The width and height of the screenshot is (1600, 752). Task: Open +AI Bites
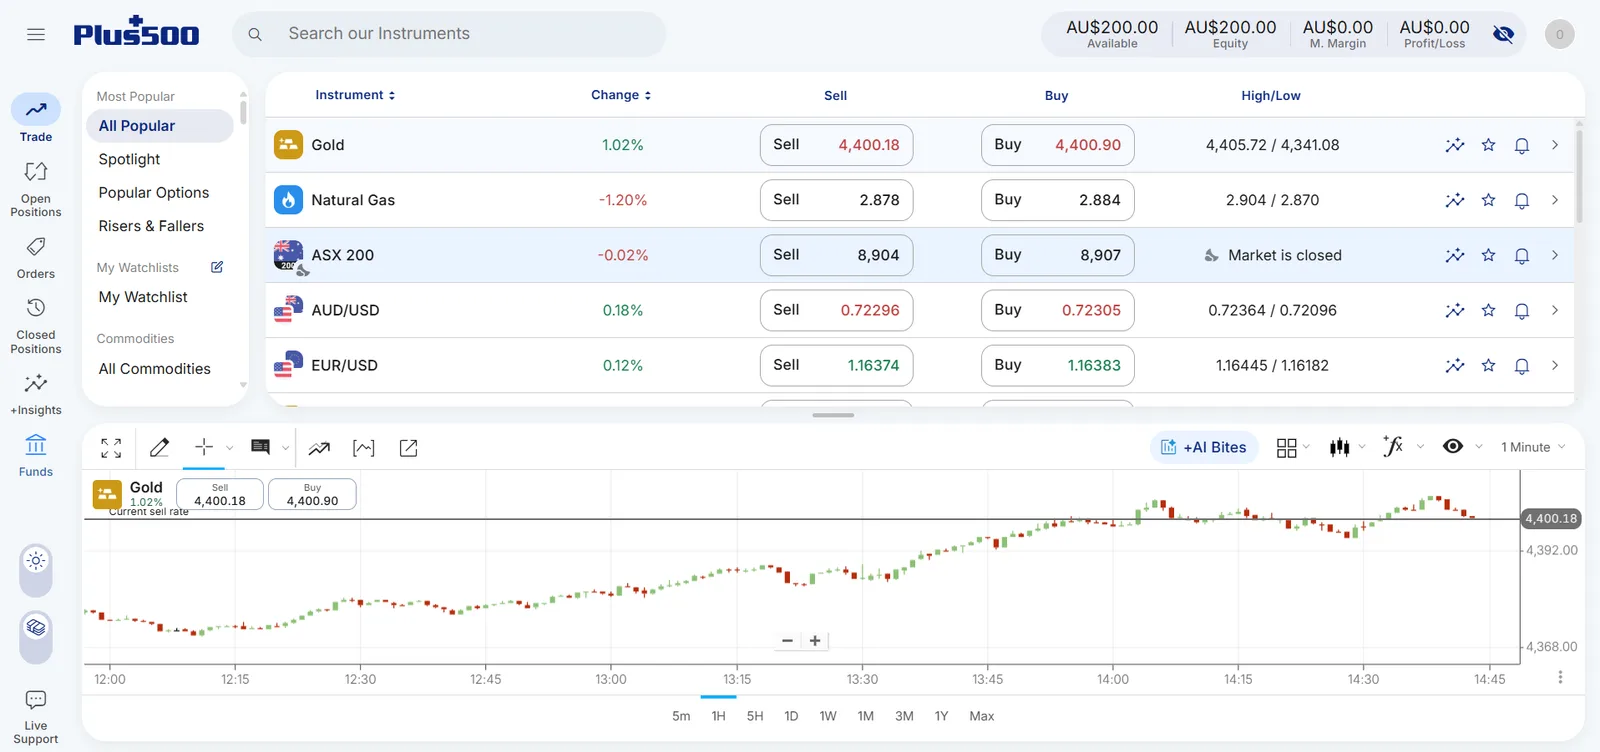pos(1204,447)
